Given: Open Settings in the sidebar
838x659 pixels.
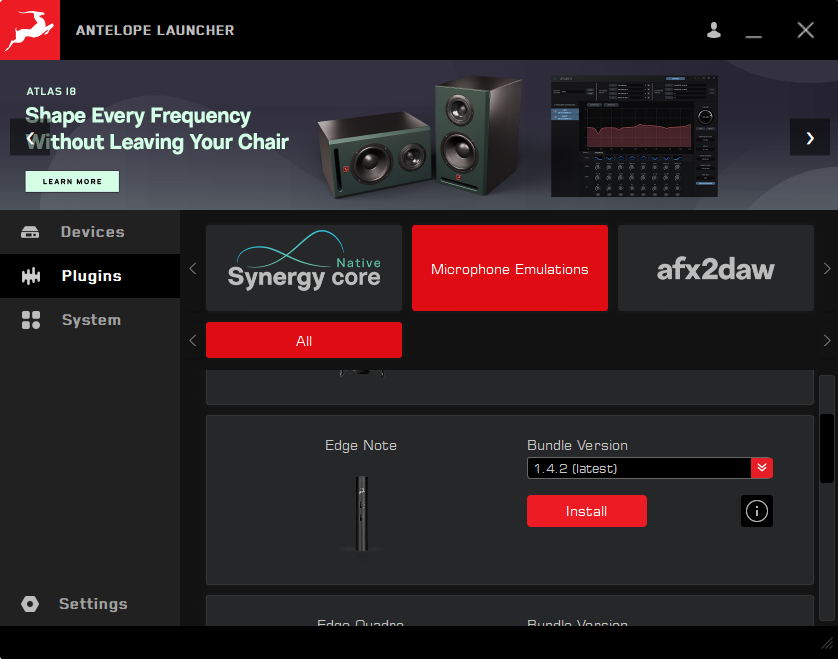Looking at the screenshot, I should (90, 604).
